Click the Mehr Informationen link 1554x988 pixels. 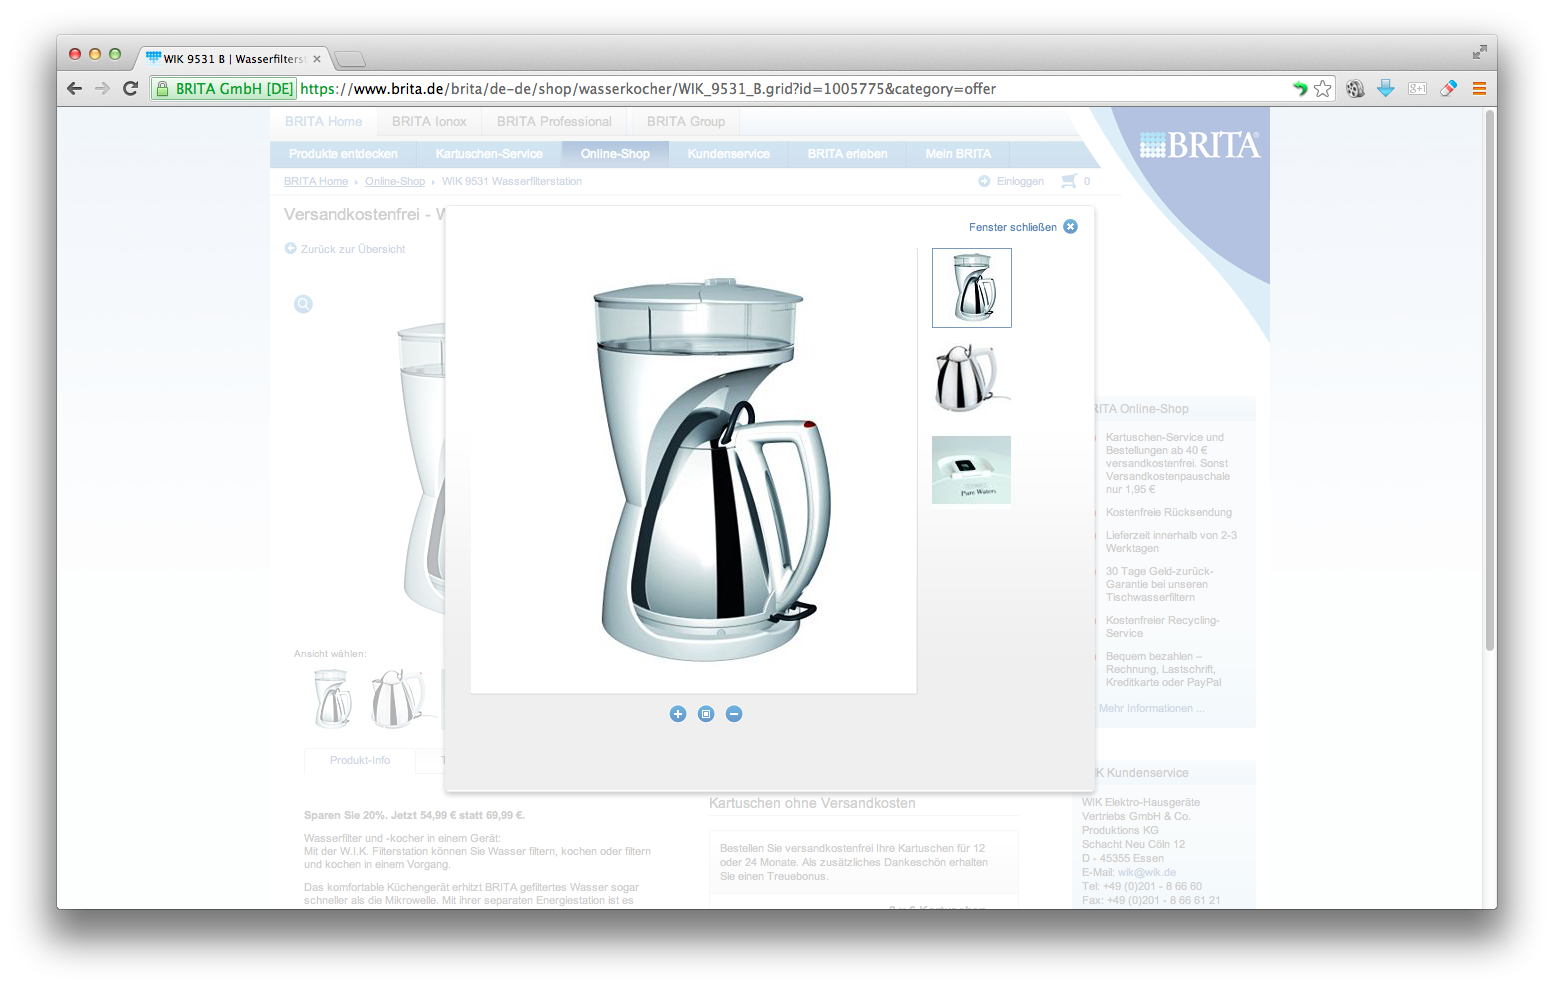coord(1152,708)
